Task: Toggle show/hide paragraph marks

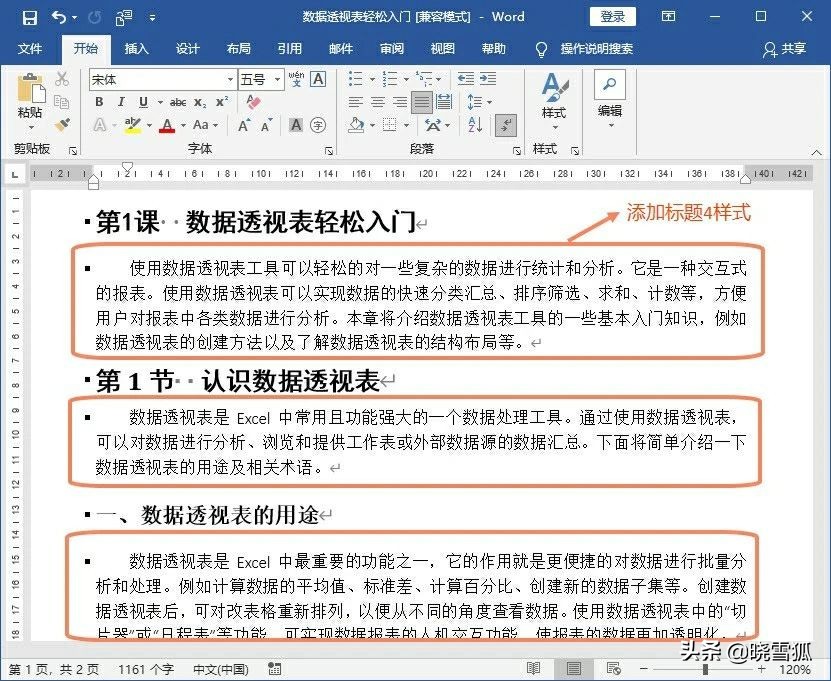Action: click(x=504, y=123)
